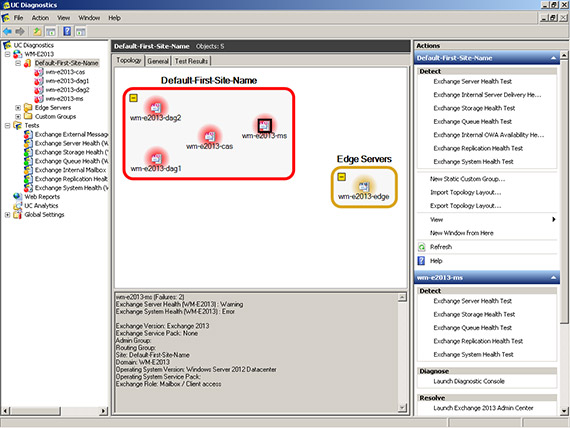
Task: Collapse the Default-First-Site-Name tree node
Action: (18, 63)
